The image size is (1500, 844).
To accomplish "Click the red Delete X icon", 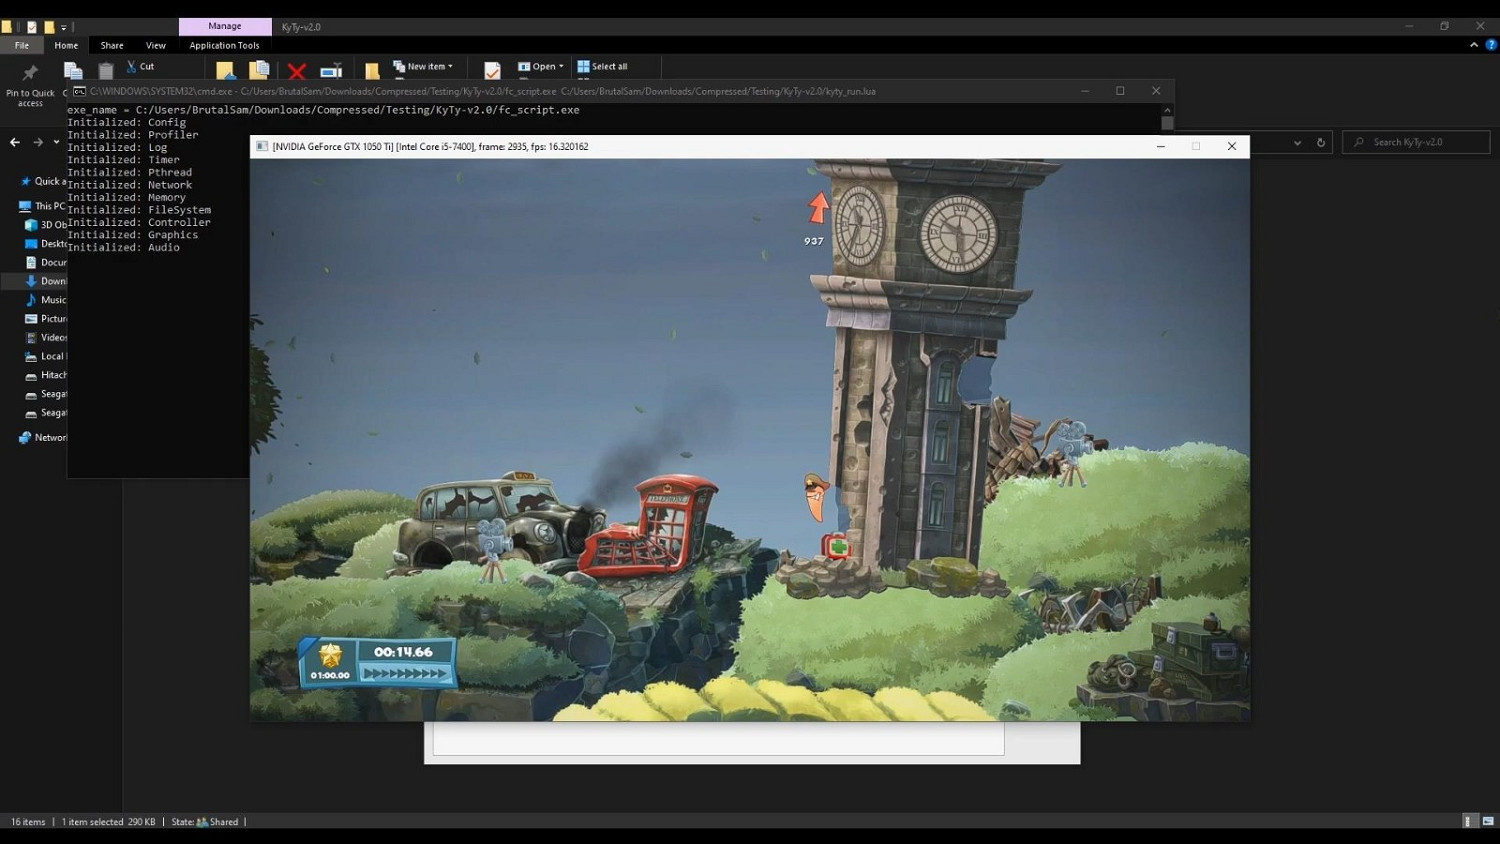I will [297, 71].
